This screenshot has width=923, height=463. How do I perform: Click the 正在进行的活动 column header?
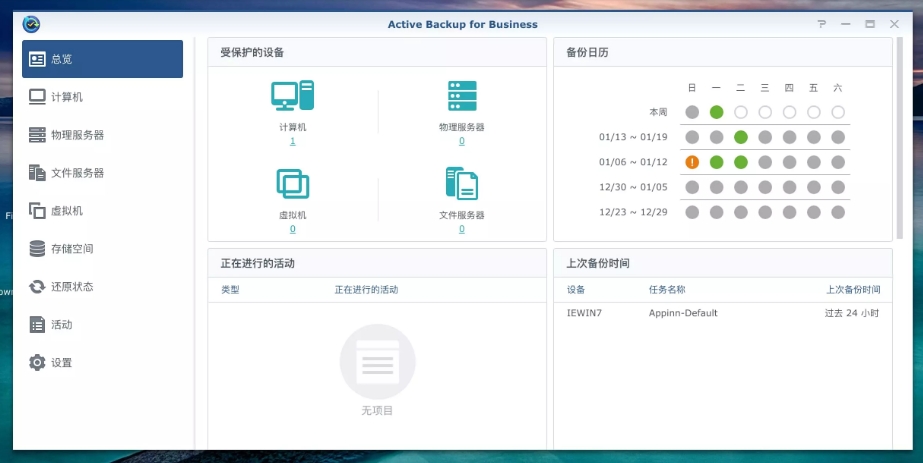pos(366,289)
